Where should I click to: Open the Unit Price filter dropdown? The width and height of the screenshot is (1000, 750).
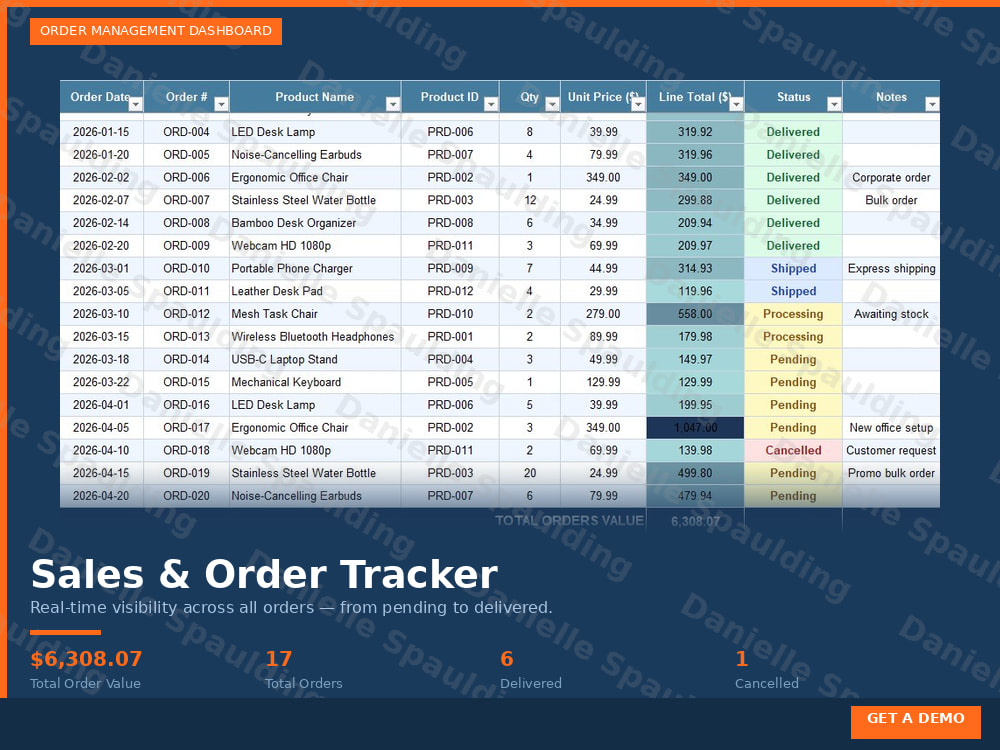[638, 105]
